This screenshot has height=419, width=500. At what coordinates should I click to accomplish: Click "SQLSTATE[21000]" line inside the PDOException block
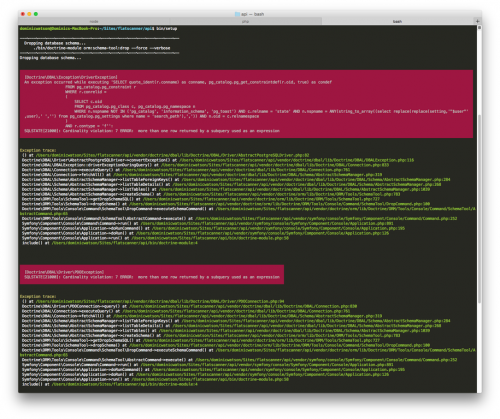tap(152, 277)
